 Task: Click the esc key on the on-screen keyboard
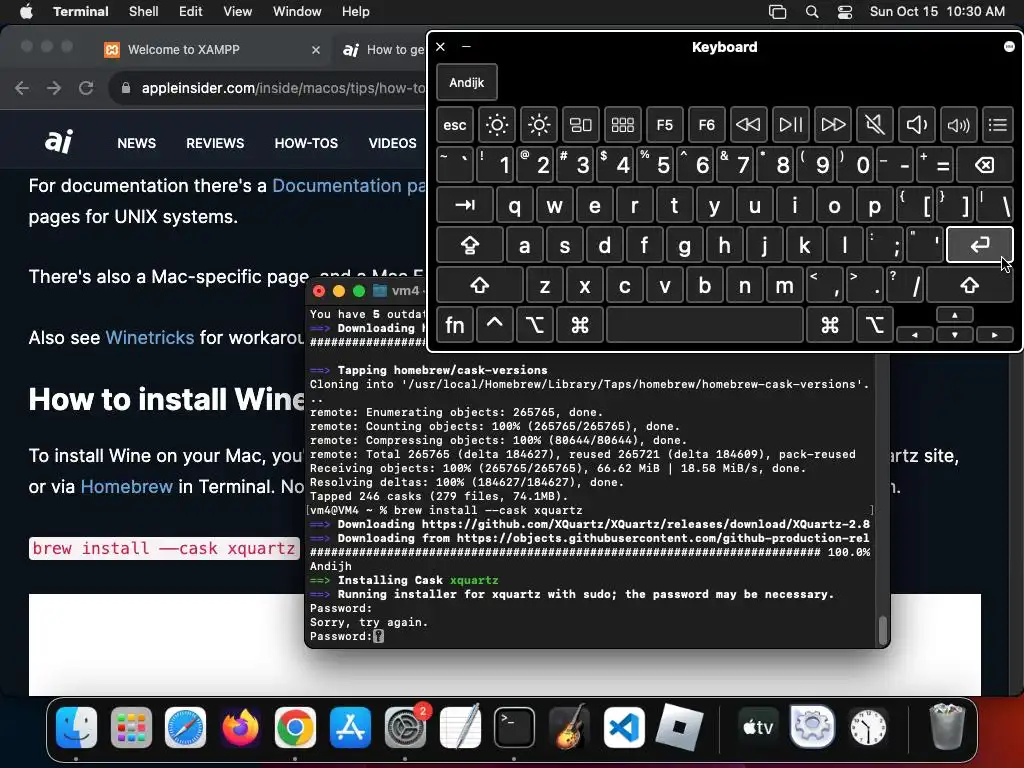click(455, 125)
